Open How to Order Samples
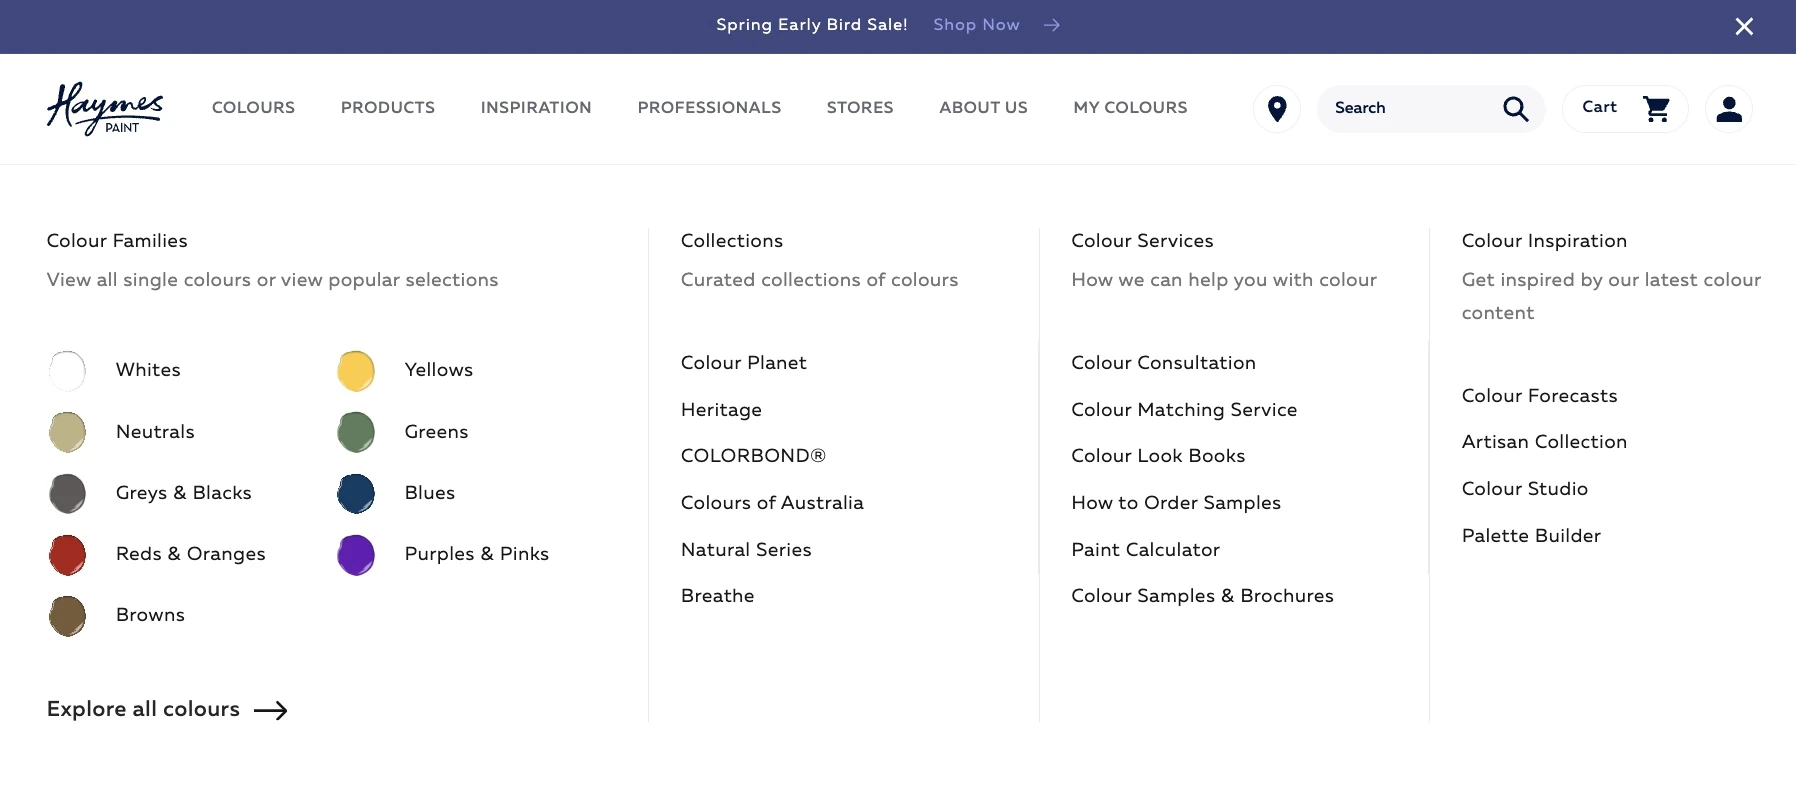The width and height of the screenshot is (1796, 786). (1176, 503)
